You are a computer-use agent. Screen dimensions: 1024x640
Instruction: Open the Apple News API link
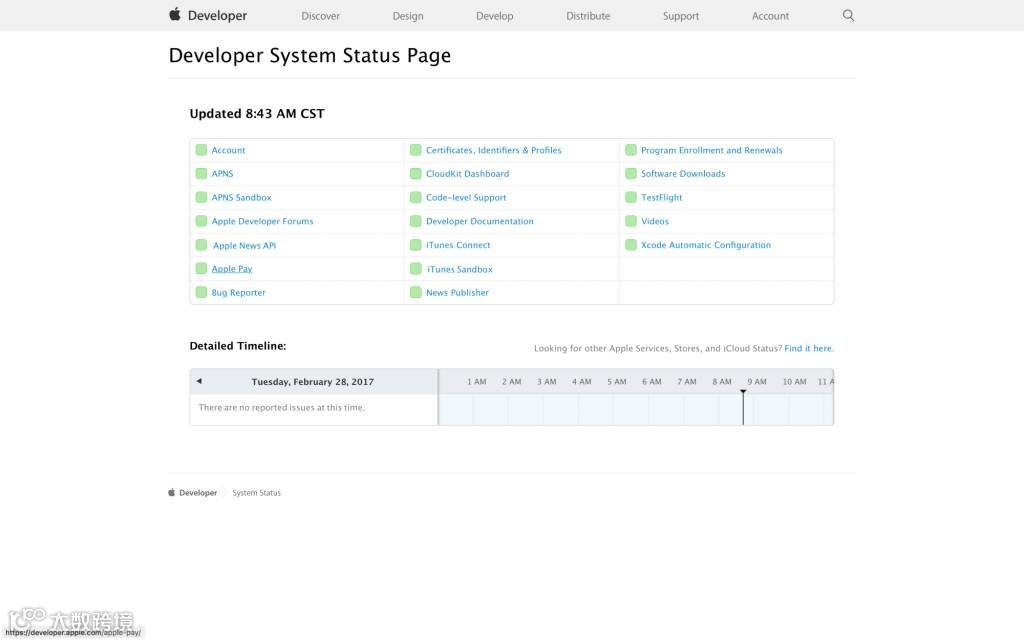(244, 246)
